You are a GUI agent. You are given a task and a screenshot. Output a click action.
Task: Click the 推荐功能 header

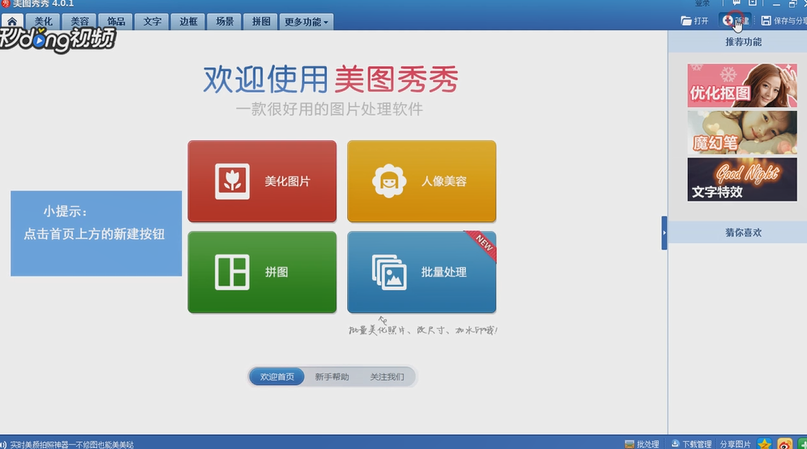[743, 42]
